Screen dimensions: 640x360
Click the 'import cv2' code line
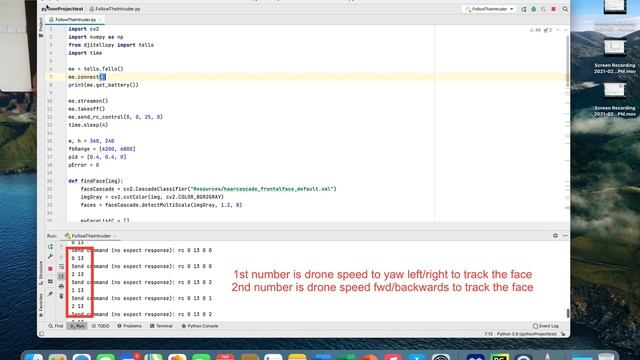pos(84,29)
